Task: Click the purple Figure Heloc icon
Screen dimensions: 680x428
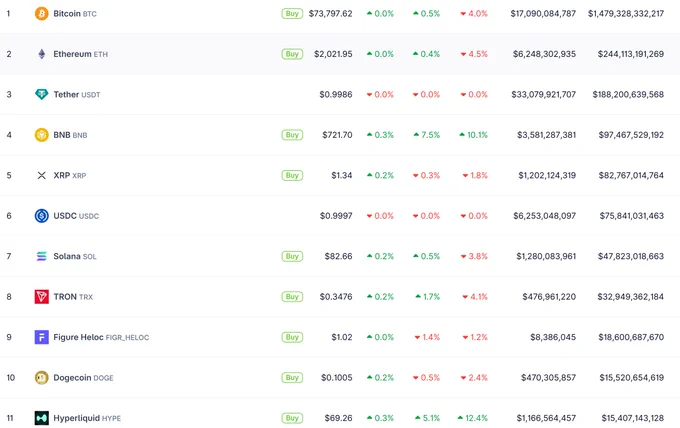Action: pos(42,337)
